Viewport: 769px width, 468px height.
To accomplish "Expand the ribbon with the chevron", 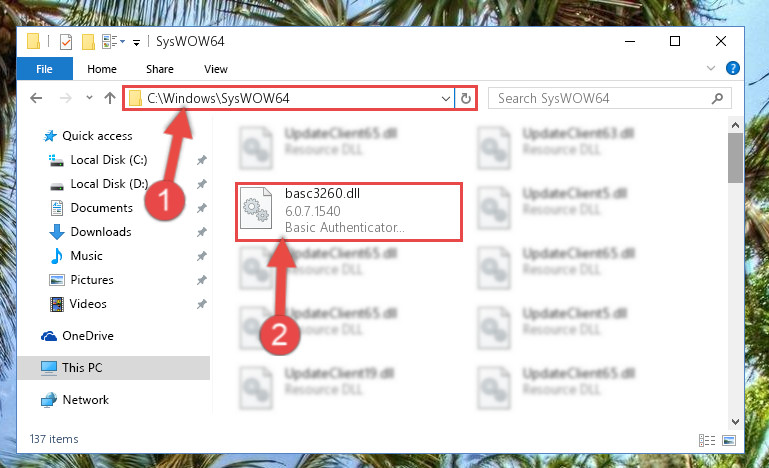I will pyautogui.click(x=711, y=68).
